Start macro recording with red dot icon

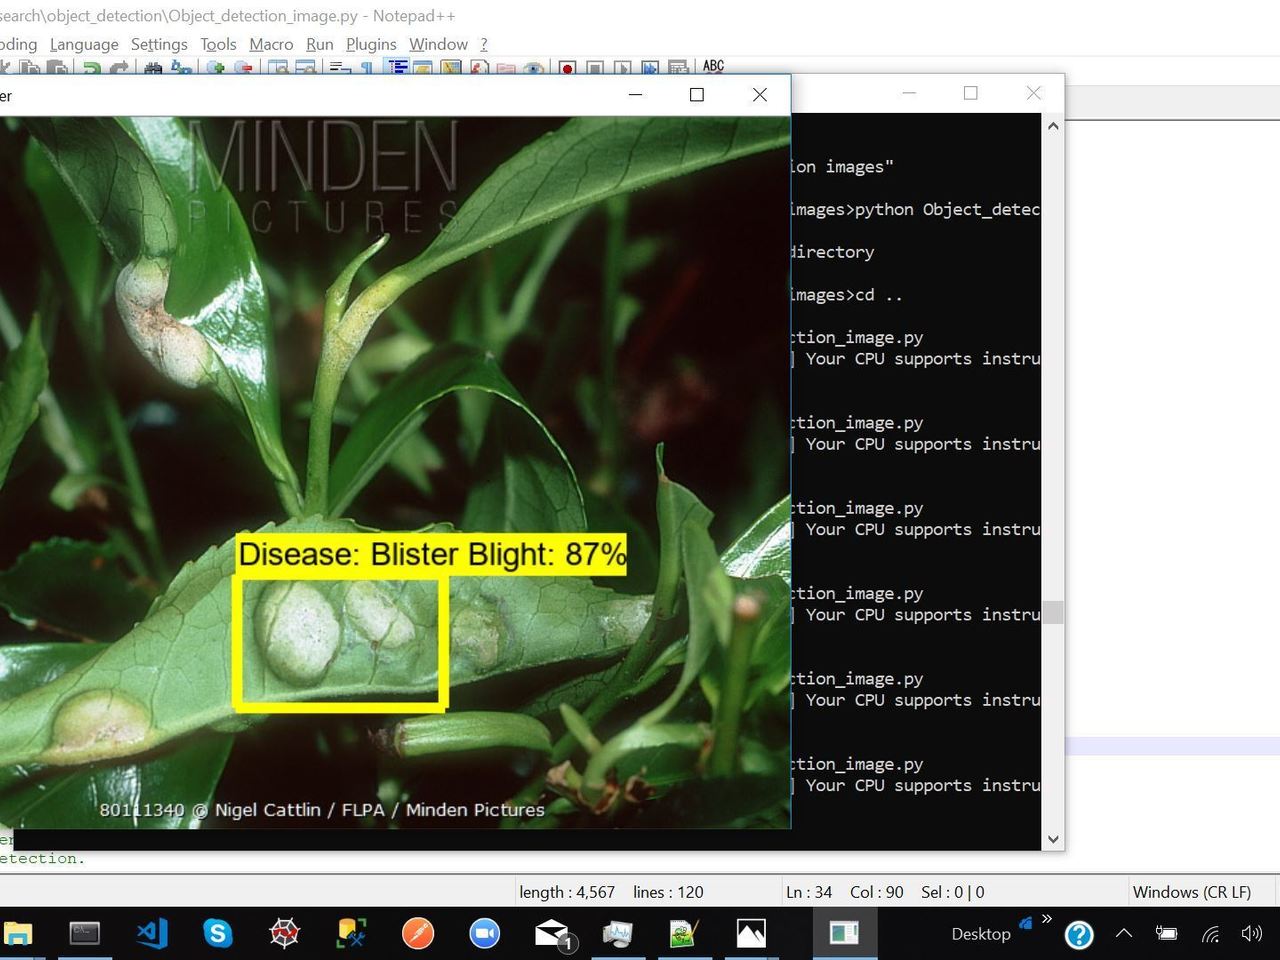567,68
